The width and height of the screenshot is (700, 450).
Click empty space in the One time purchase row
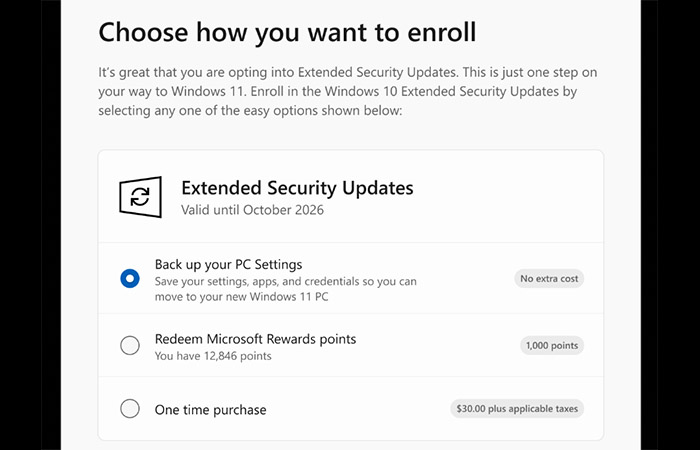357,409
